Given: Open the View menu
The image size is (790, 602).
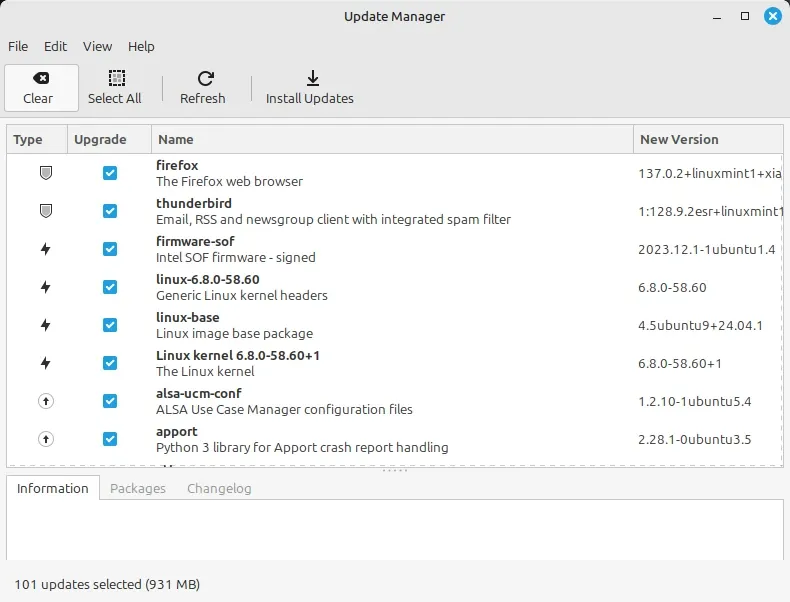Looking at the screenshot, I should coord(97,46).
